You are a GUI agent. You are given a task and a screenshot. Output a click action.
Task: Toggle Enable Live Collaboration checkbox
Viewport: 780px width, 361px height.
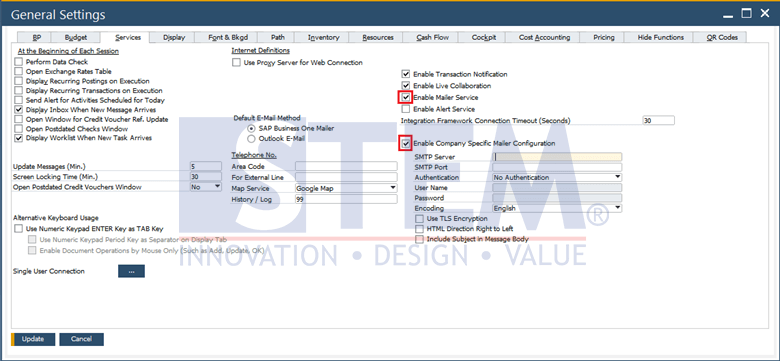click(x=406, y=86)
